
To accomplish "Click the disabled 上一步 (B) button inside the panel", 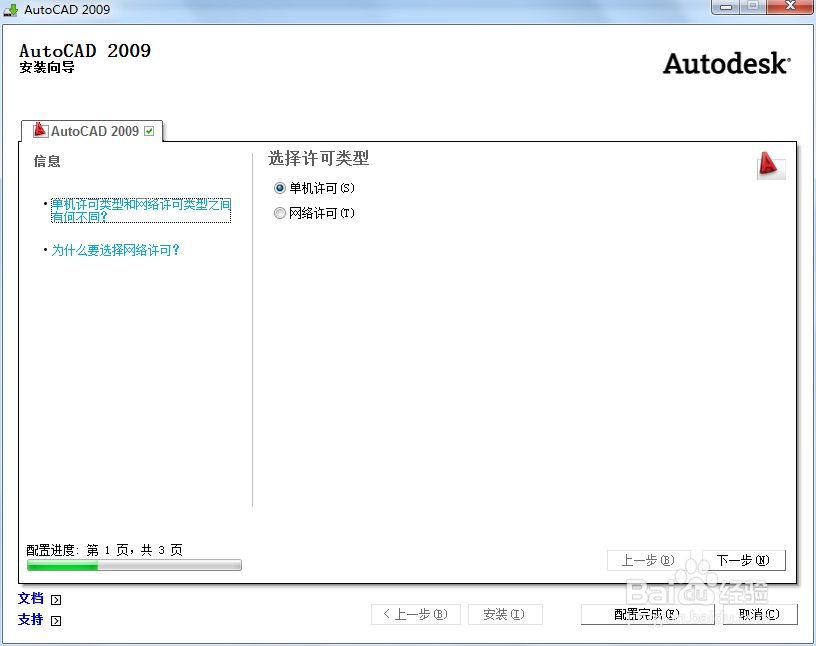I will click(x=648, y=560).
